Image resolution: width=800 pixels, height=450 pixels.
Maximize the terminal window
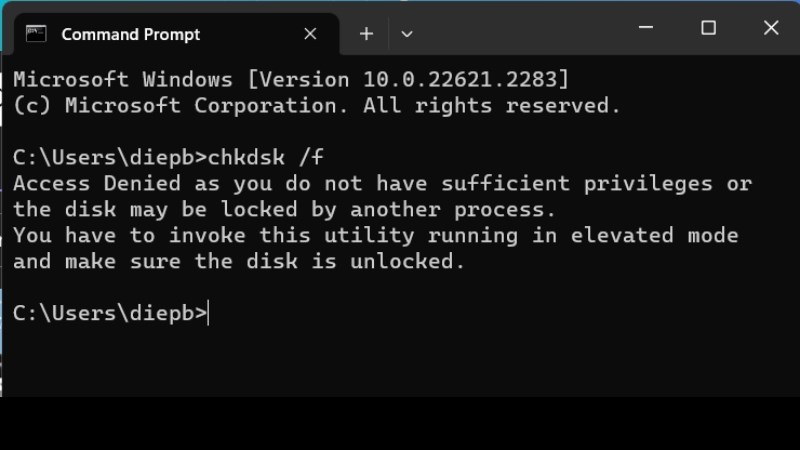(x=708, y=28)
